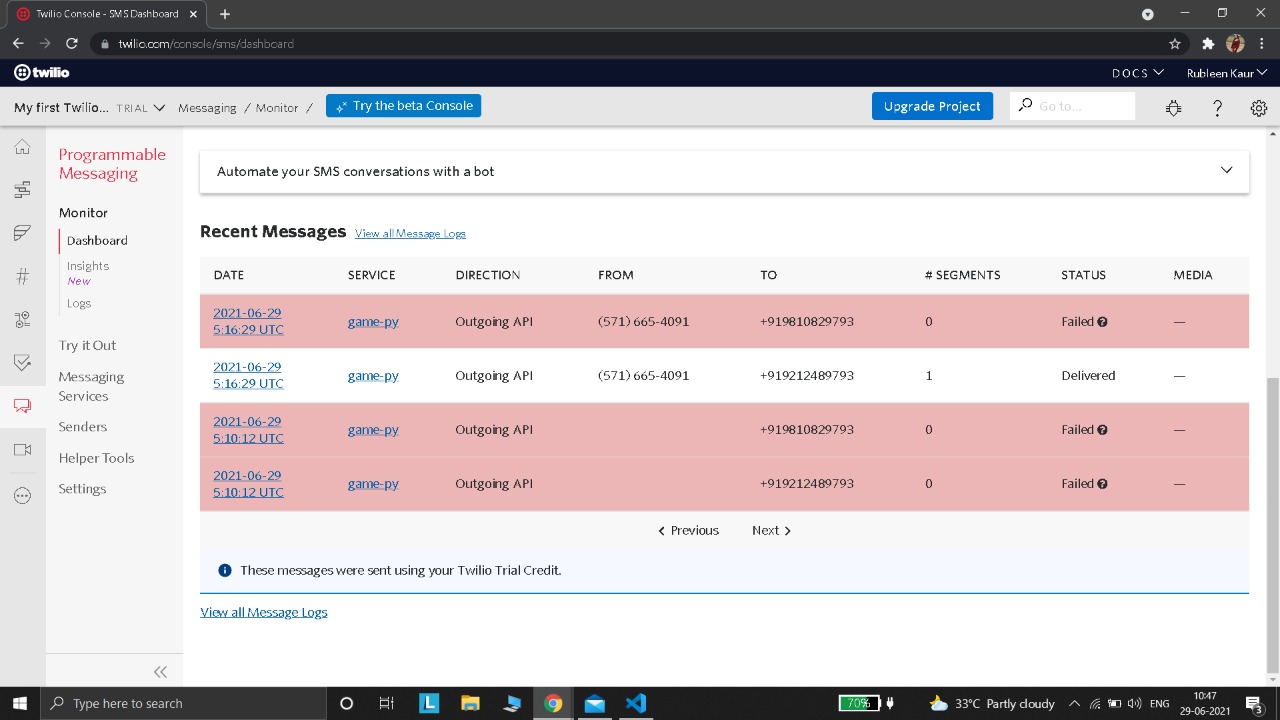1280x720 pixels.
Task: Reload the page with browser refresh icon
Action: point(72,44)
